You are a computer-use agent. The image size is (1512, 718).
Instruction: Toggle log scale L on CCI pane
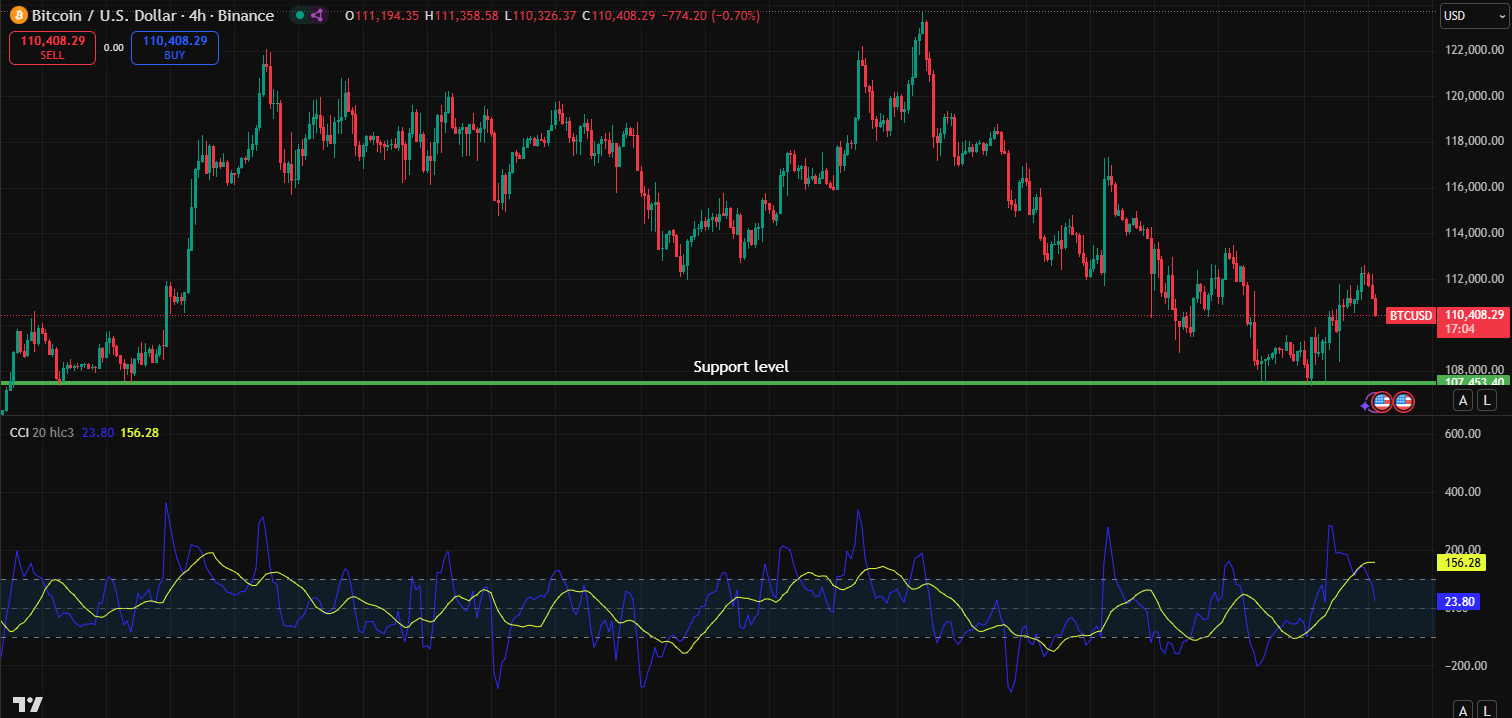[1487, 710]
